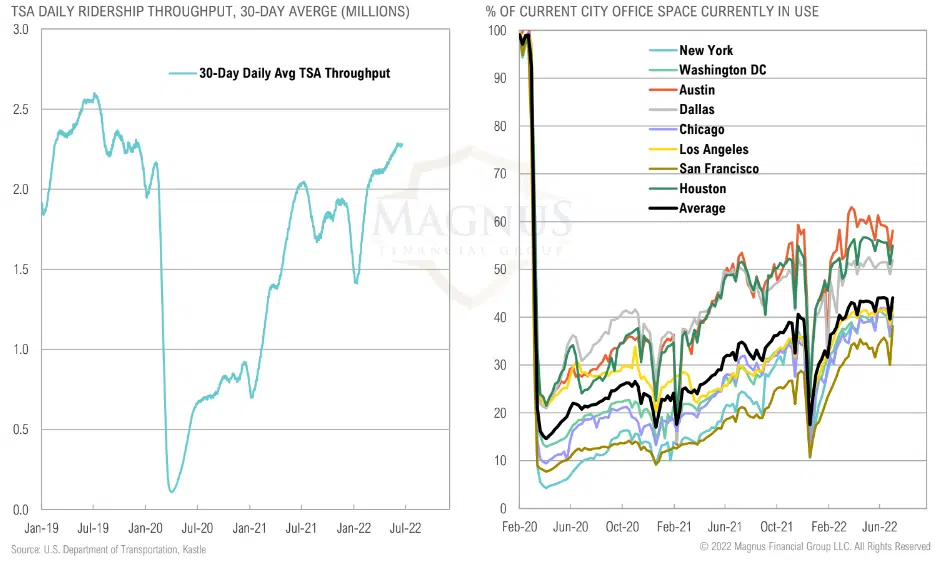Click the Jan-19 x-axis label

(x=40, y=524)
